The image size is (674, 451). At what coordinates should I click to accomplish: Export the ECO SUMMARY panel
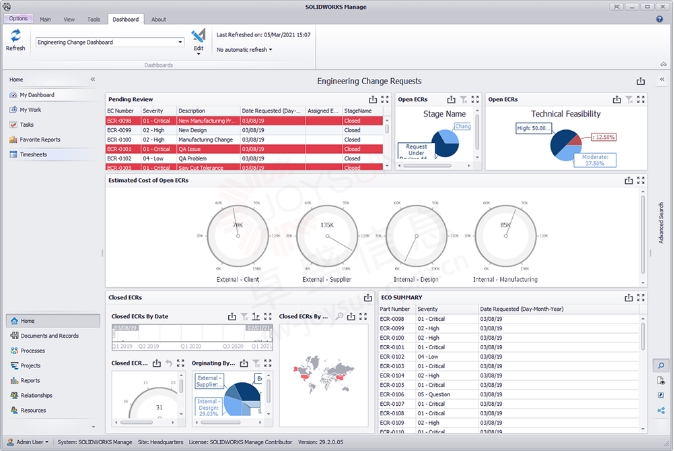click(629, 298)
